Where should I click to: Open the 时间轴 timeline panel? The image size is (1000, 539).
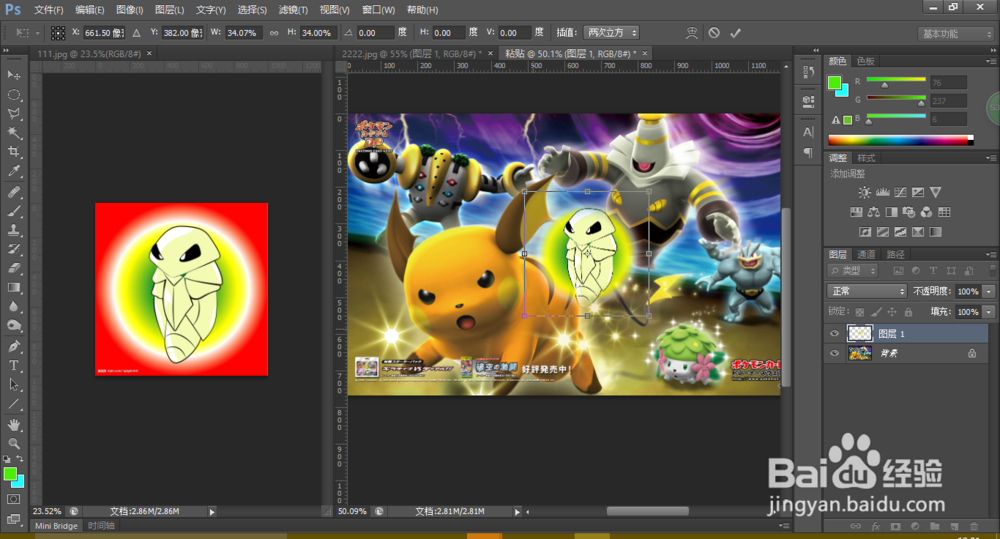pyautogui.click(x=101, y=526)
